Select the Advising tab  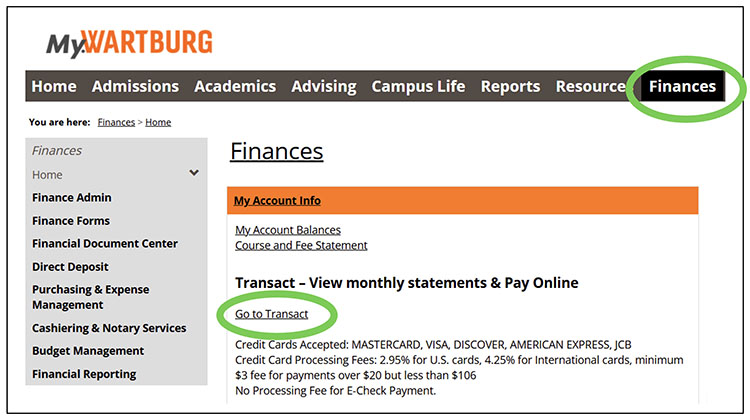tap(323, 86)
